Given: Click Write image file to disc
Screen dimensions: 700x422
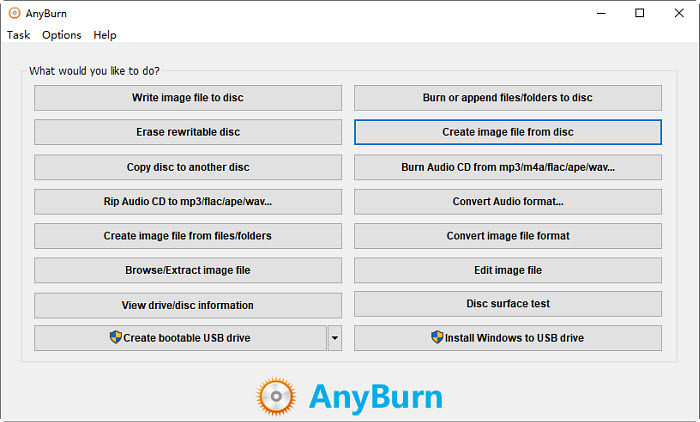Looking at the screenshot, I should (x=188, y=98).
